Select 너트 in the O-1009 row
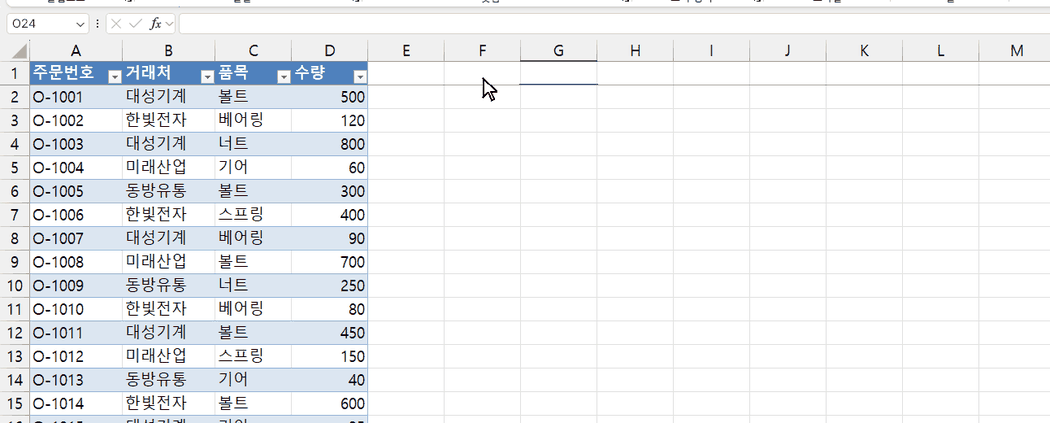This screenshot has width=1050, height=423. 253,285
